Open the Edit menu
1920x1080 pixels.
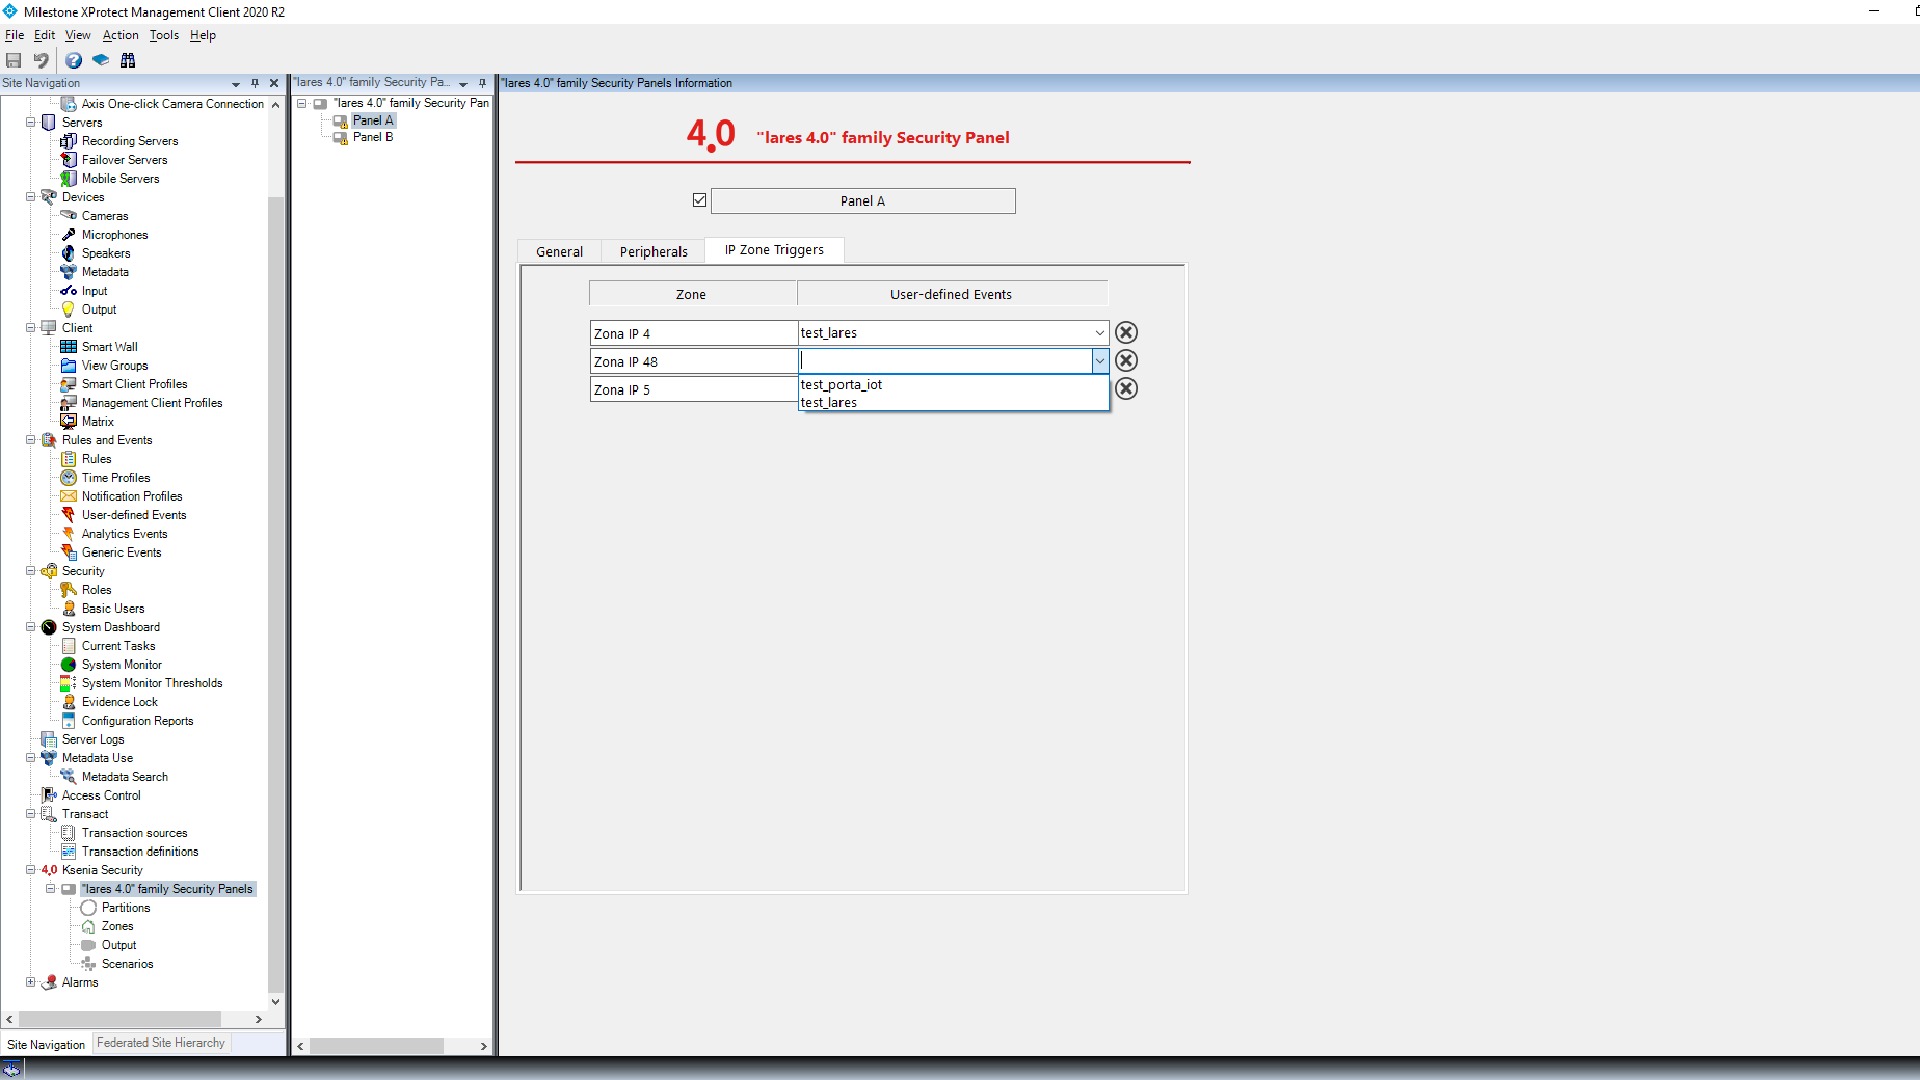pos(44,35)
